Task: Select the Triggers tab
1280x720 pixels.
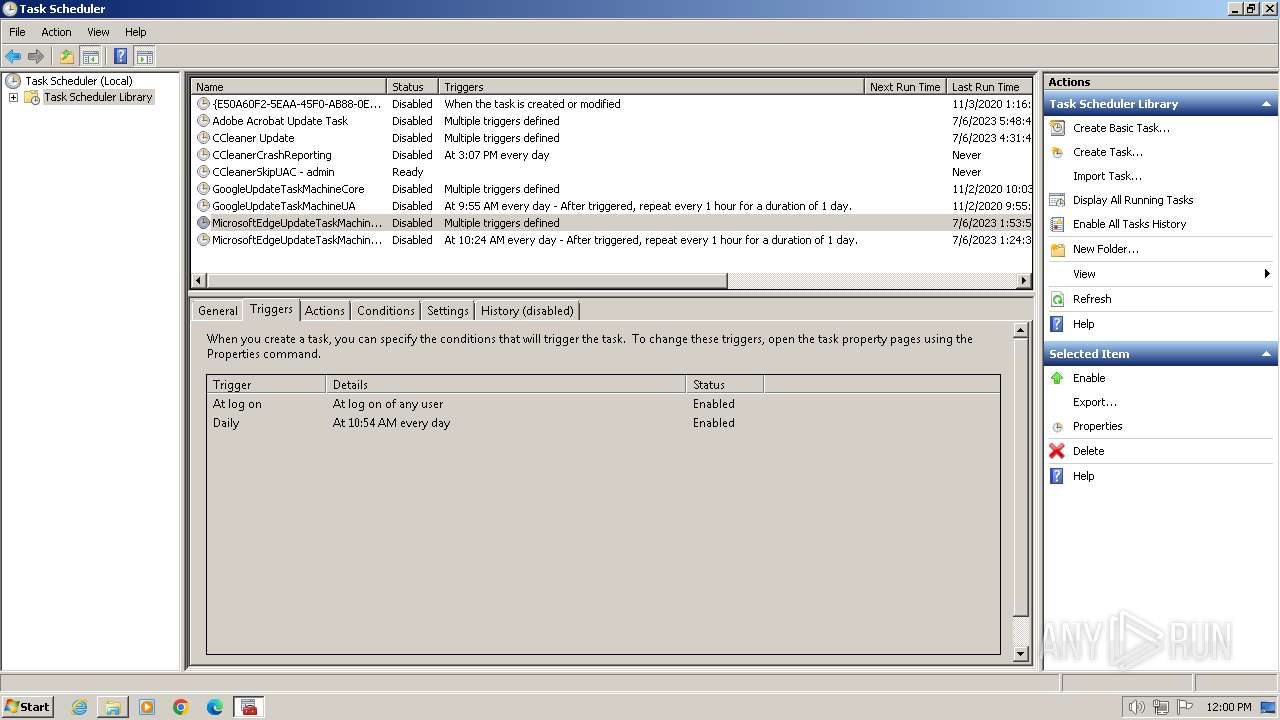Action: point(271,309)
